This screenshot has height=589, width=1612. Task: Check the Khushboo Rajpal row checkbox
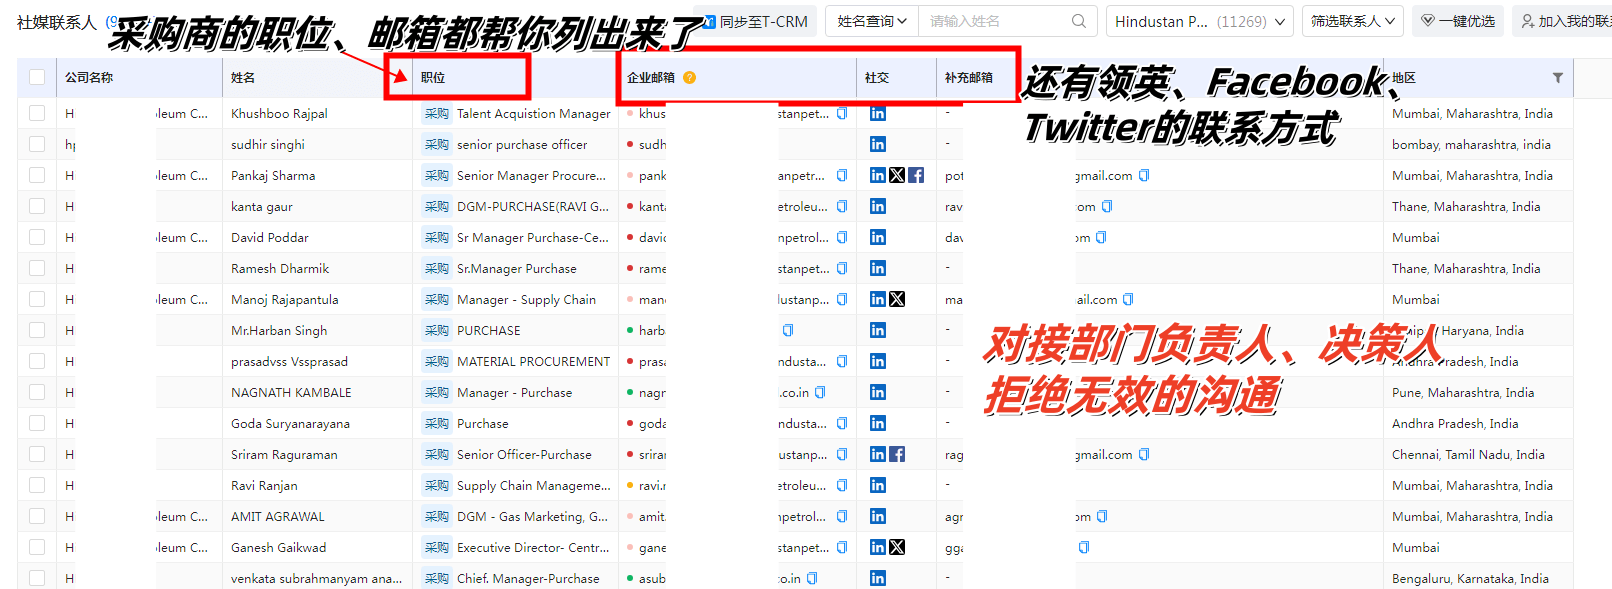click(37, 113)
